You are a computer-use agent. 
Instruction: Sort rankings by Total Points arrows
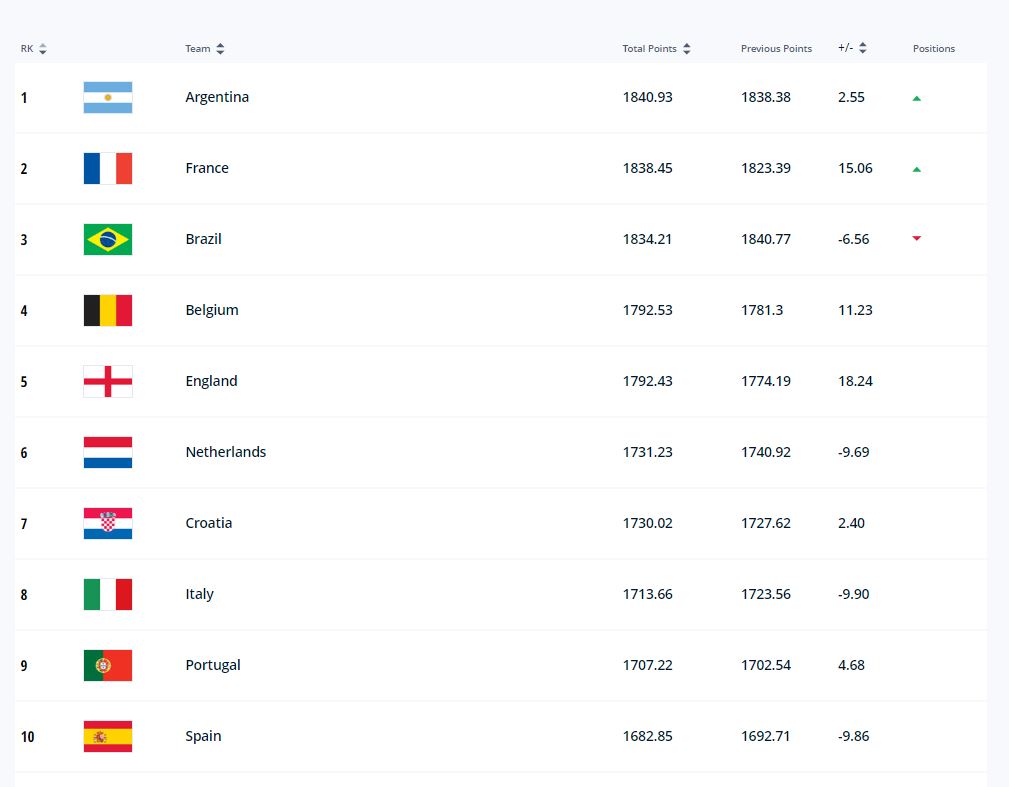pyautogui.click(x=687, y=49)
